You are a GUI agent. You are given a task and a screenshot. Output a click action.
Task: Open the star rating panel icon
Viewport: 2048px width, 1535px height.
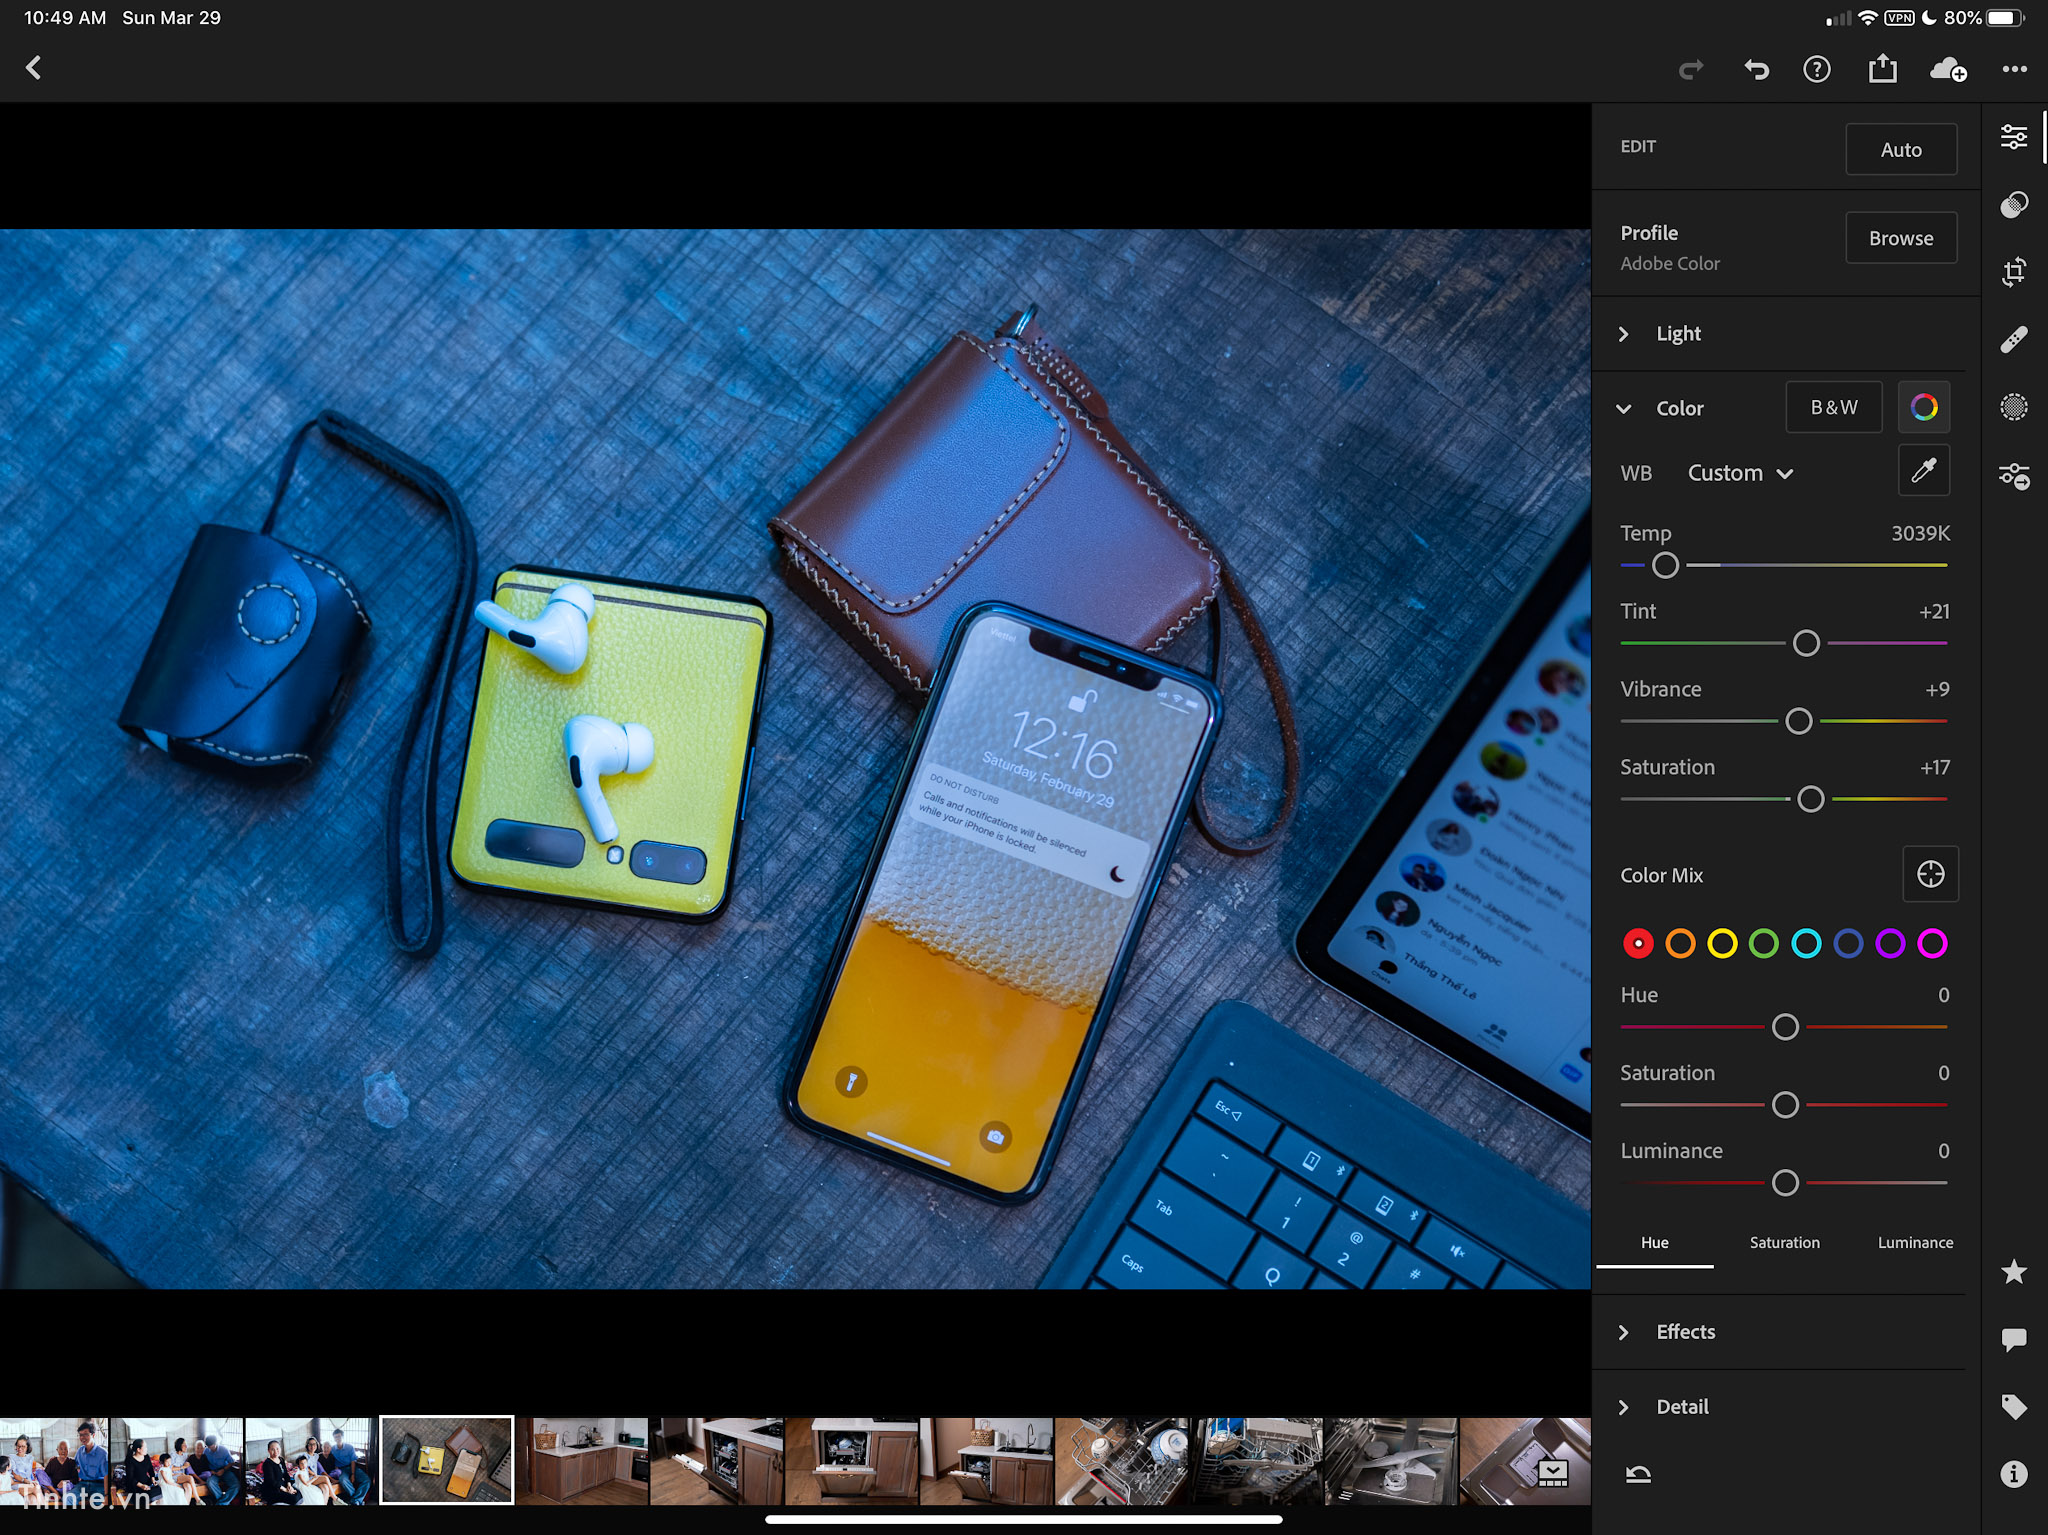point(2014,1272)
